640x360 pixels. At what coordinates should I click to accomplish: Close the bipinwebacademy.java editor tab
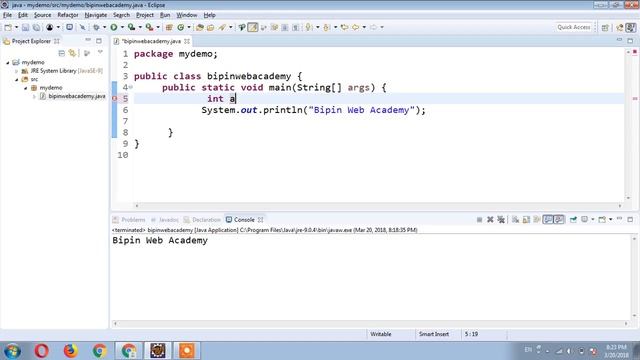tap(187, 41)
